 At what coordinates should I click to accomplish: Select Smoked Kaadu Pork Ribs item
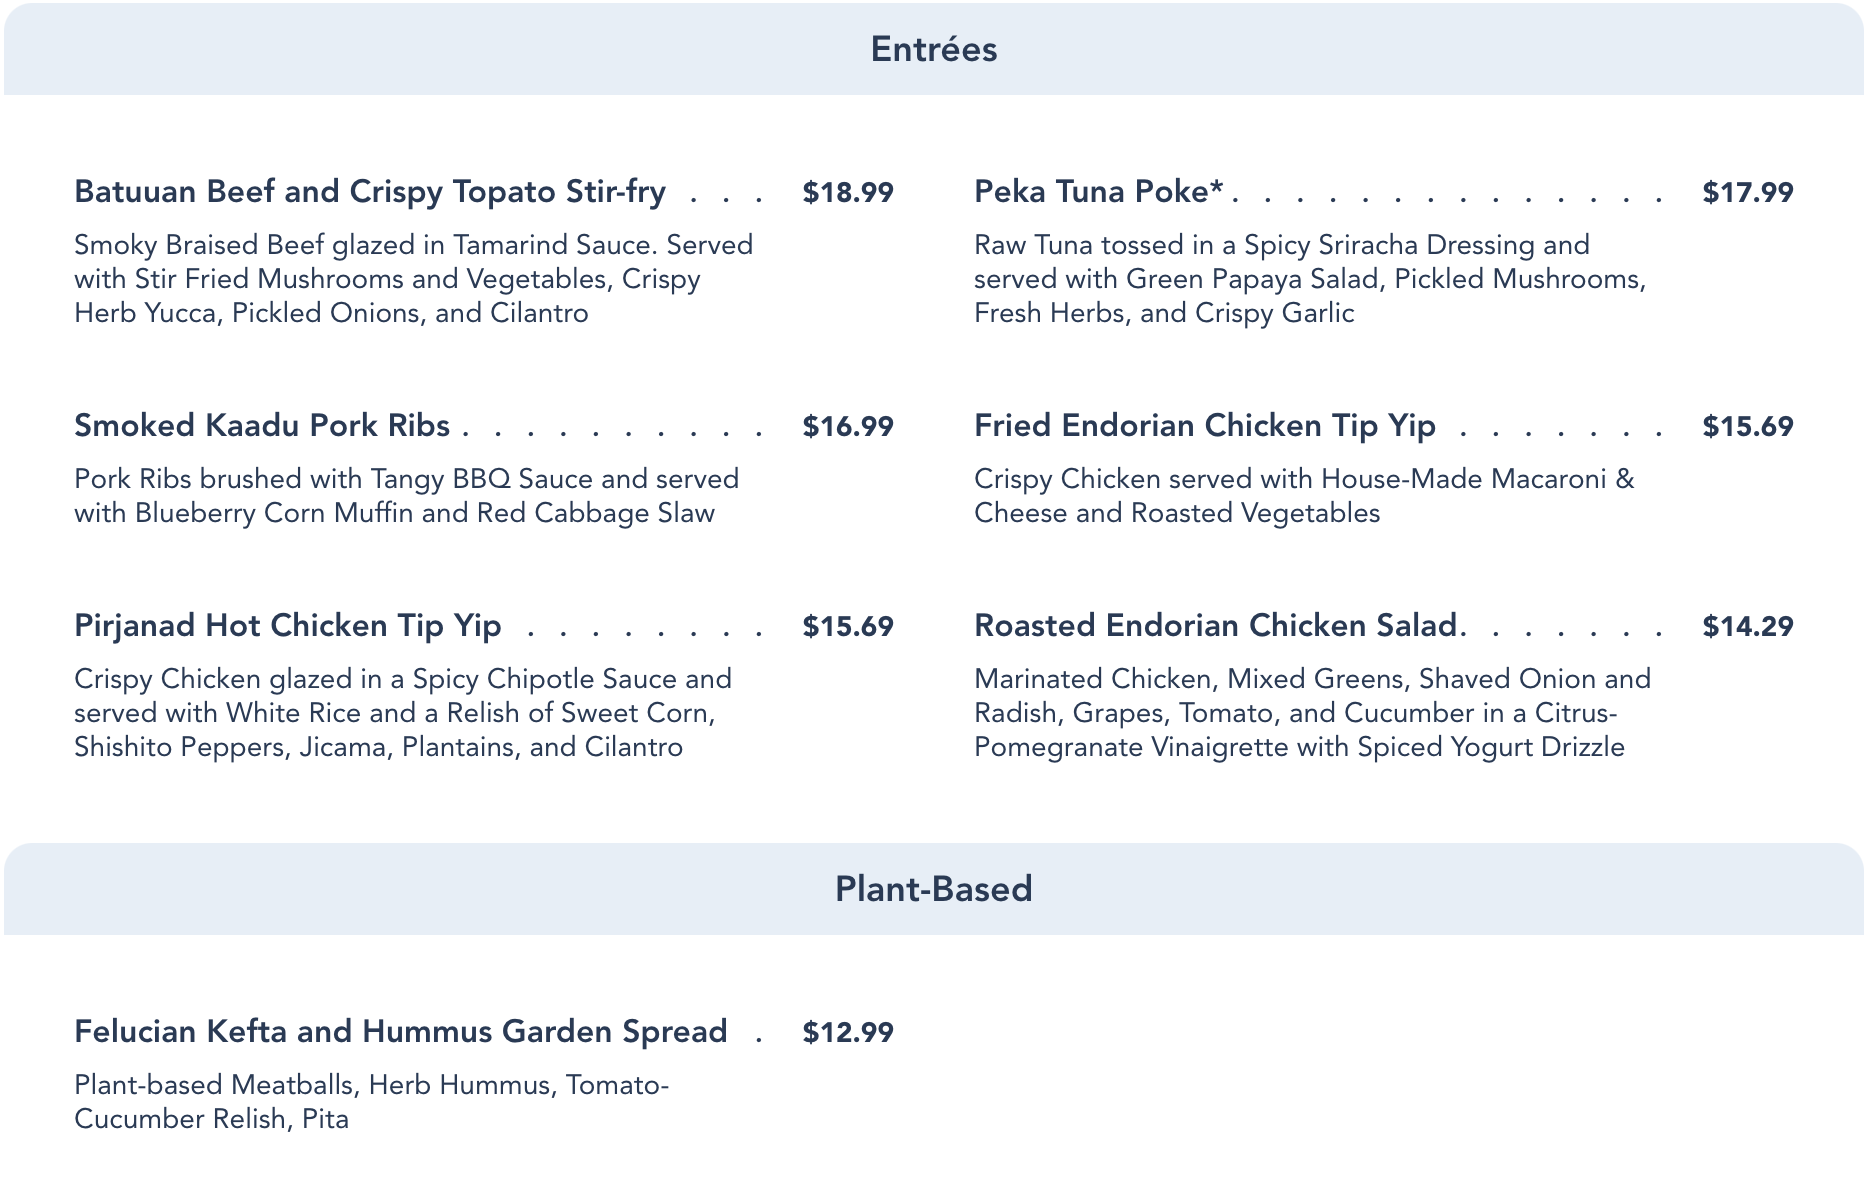[x=262, y=426]
